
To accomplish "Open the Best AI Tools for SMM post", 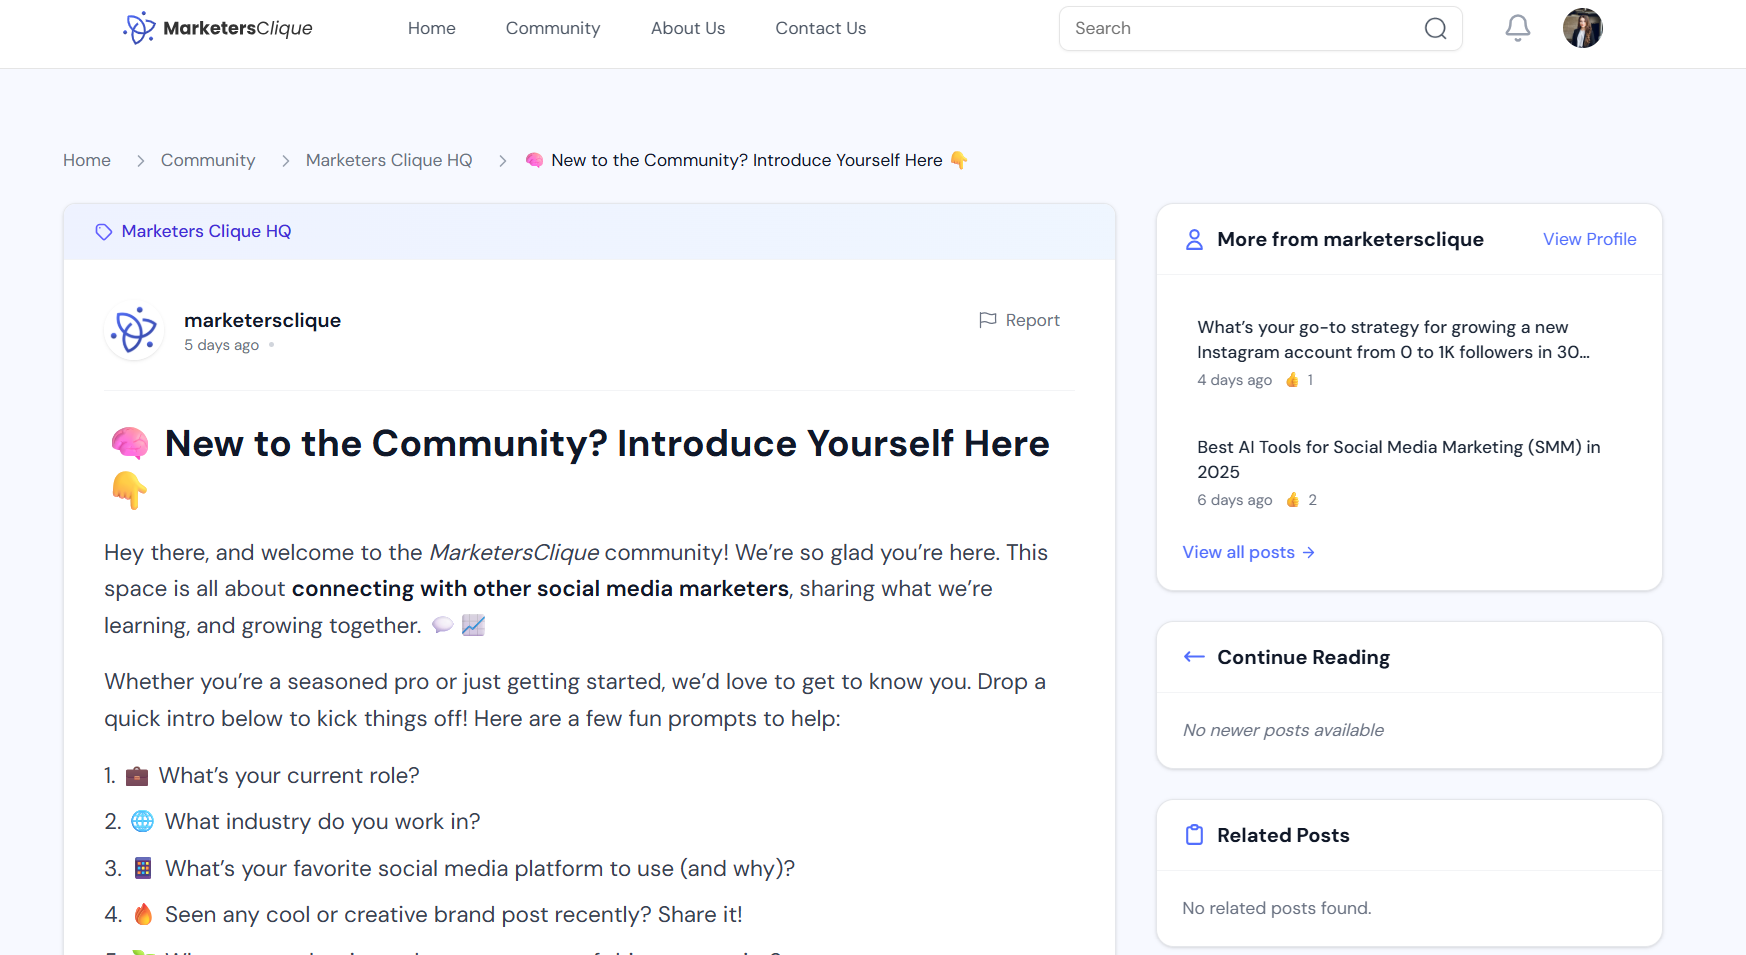I will coord(1397,459).
